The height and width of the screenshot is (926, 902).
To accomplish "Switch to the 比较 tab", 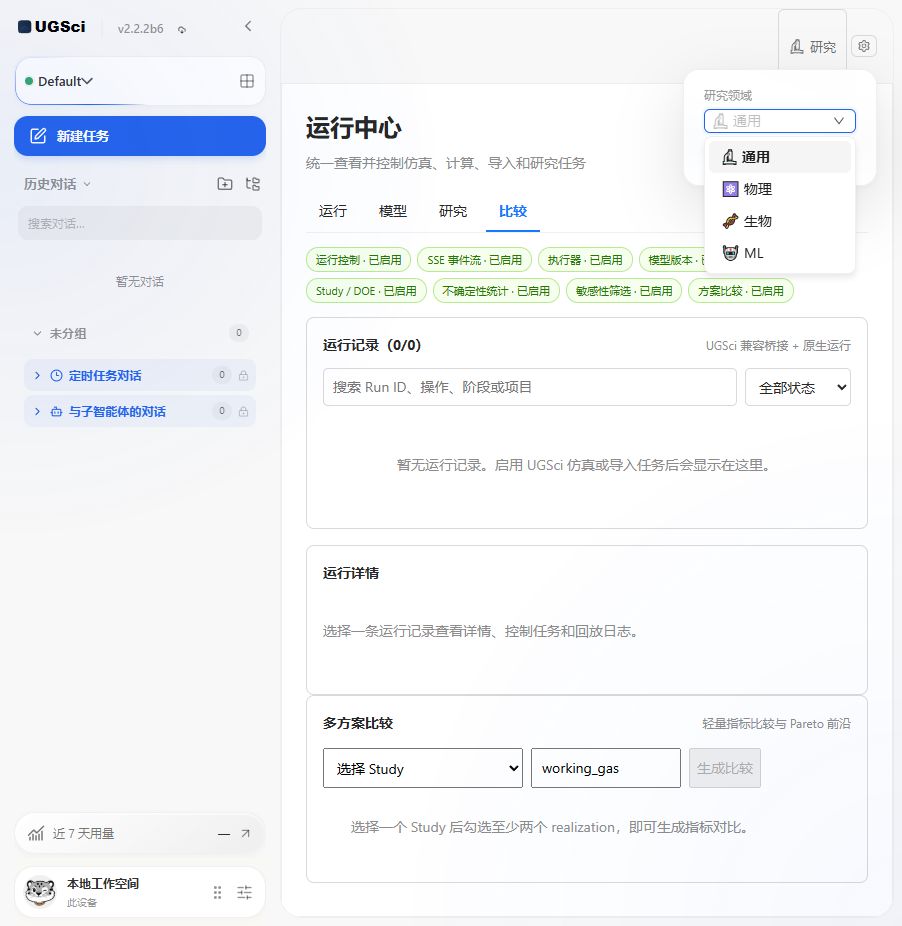I will [x=513, y=211].
